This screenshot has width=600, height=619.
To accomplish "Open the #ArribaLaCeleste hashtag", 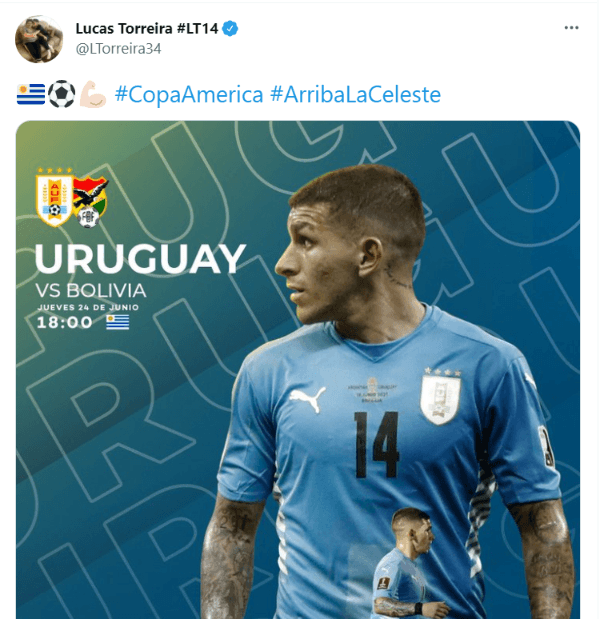I will (355, 95).
